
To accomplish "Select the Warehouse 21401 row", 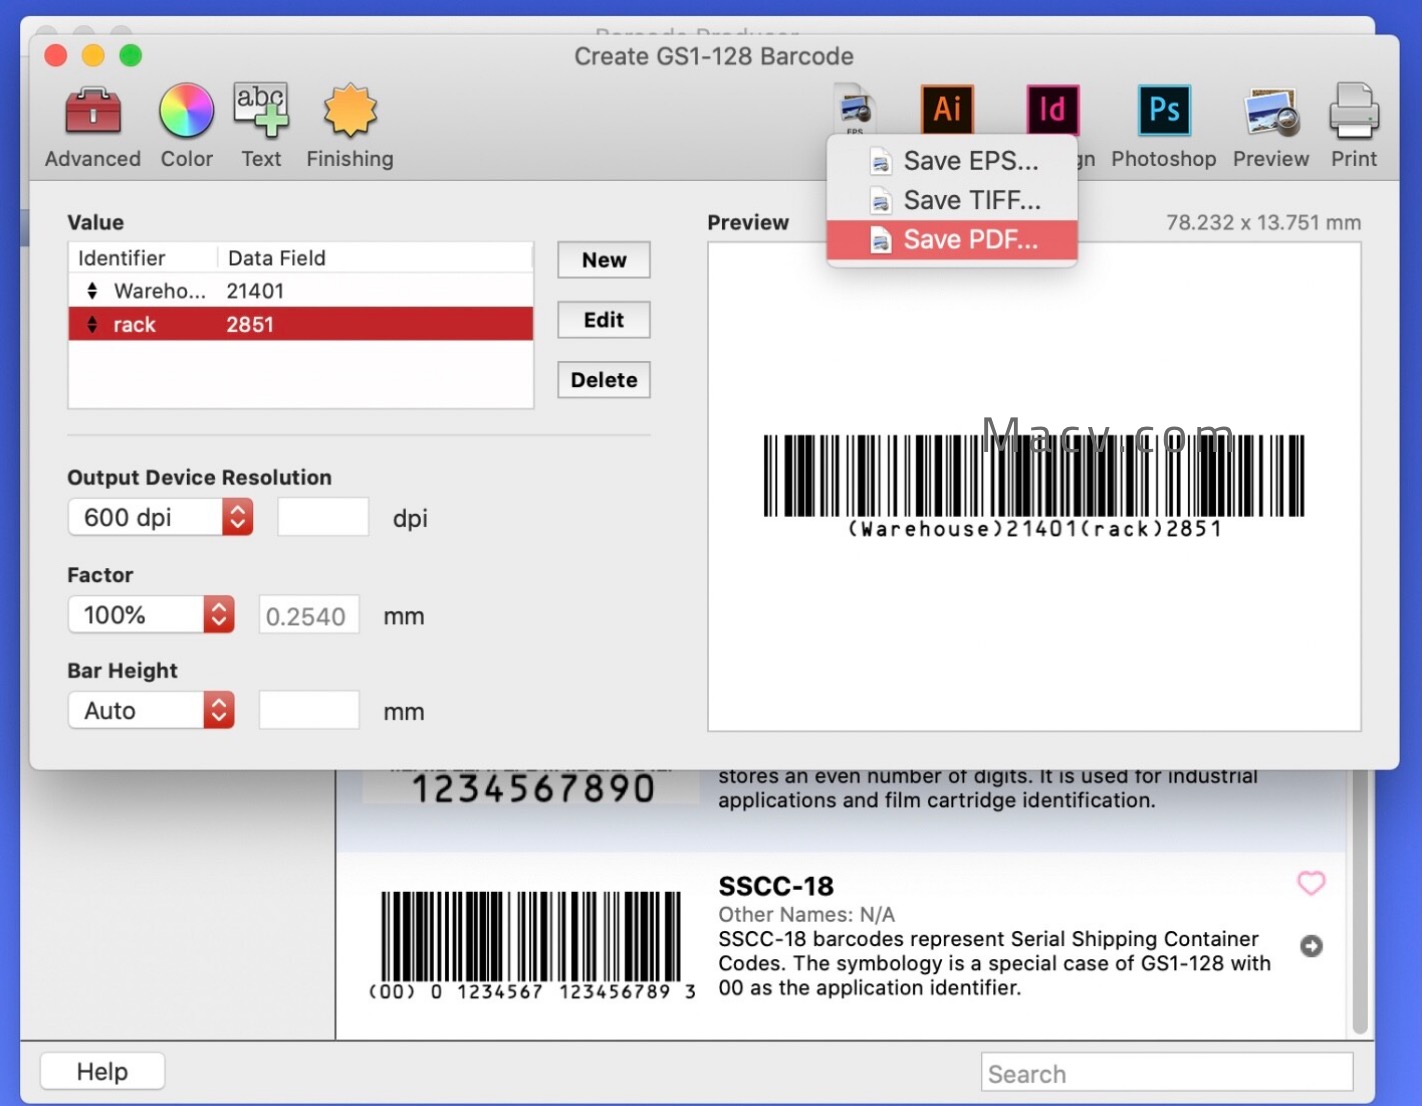I will pyautogui.click(x=300, y=291).
